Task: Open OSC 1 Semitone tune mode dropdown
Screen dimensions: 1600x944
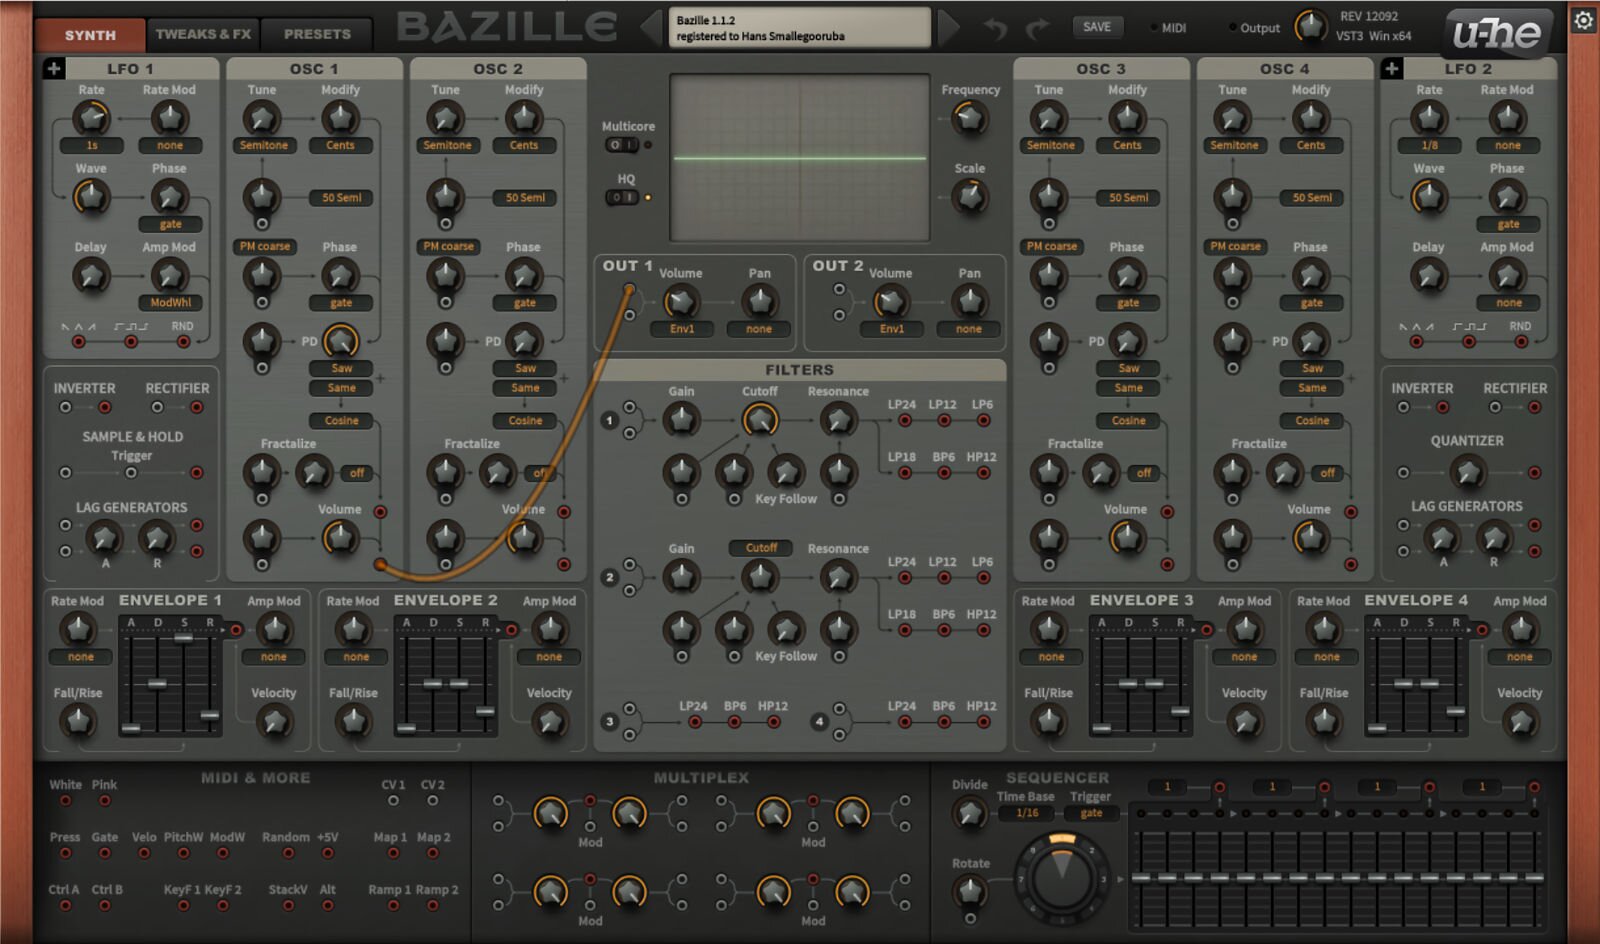Action: 263,145
